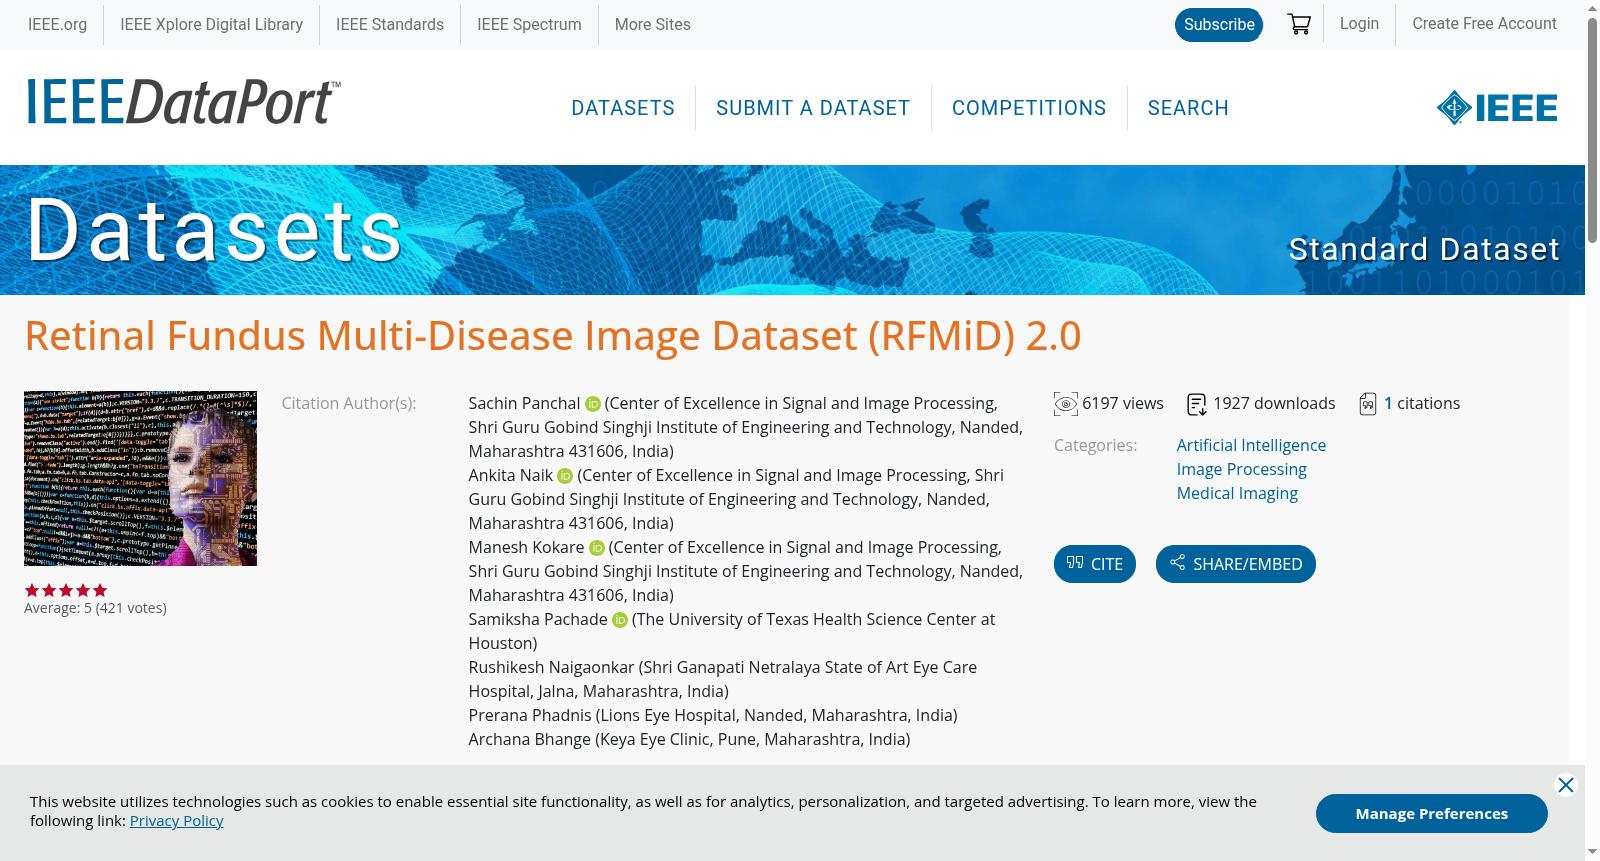
Task: Click the '1927 downloads' text
Action: click(x=1274, y=403)
